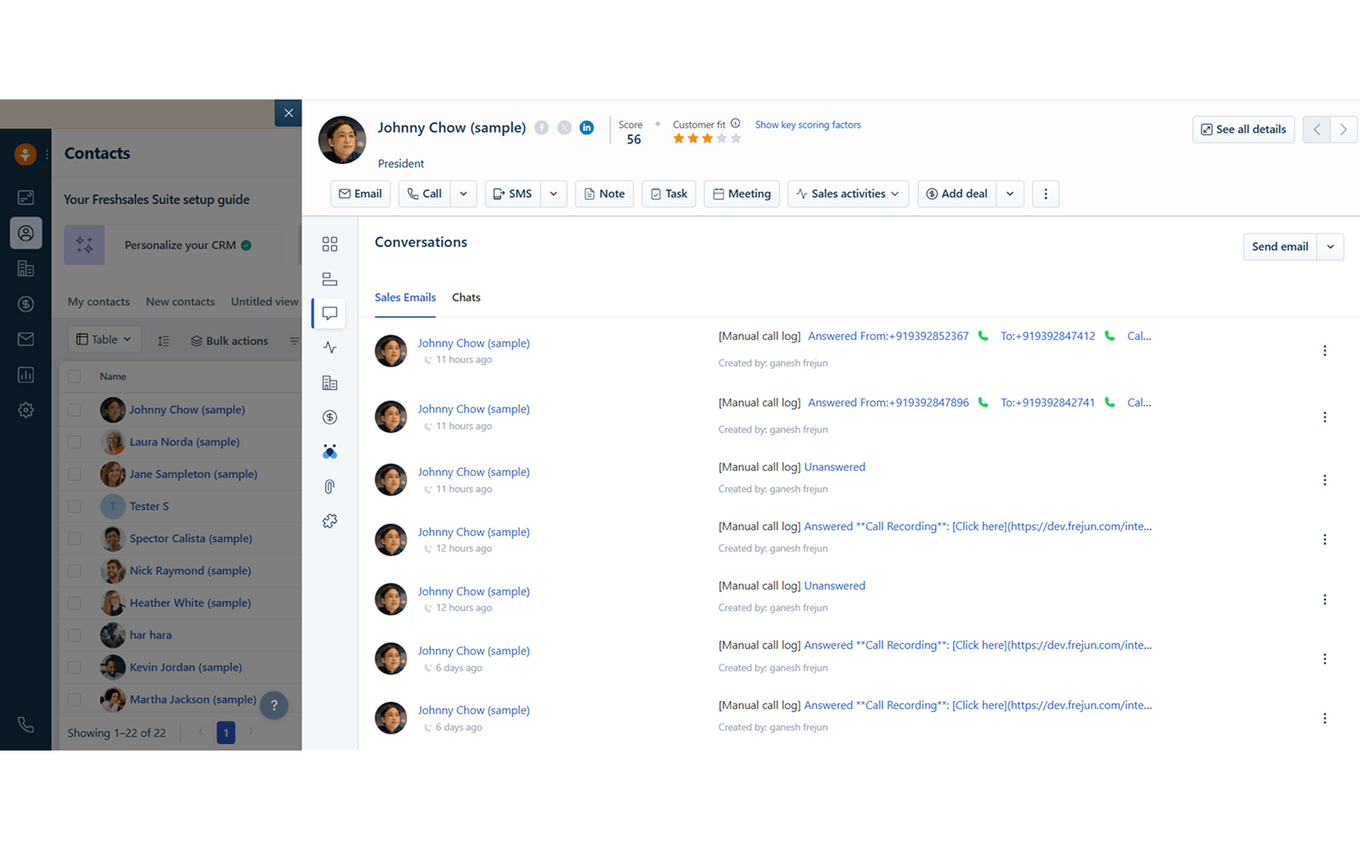The image size is (1360, 850).
Task: Open the Untitled view tab
Action: [x=264, y=302]
